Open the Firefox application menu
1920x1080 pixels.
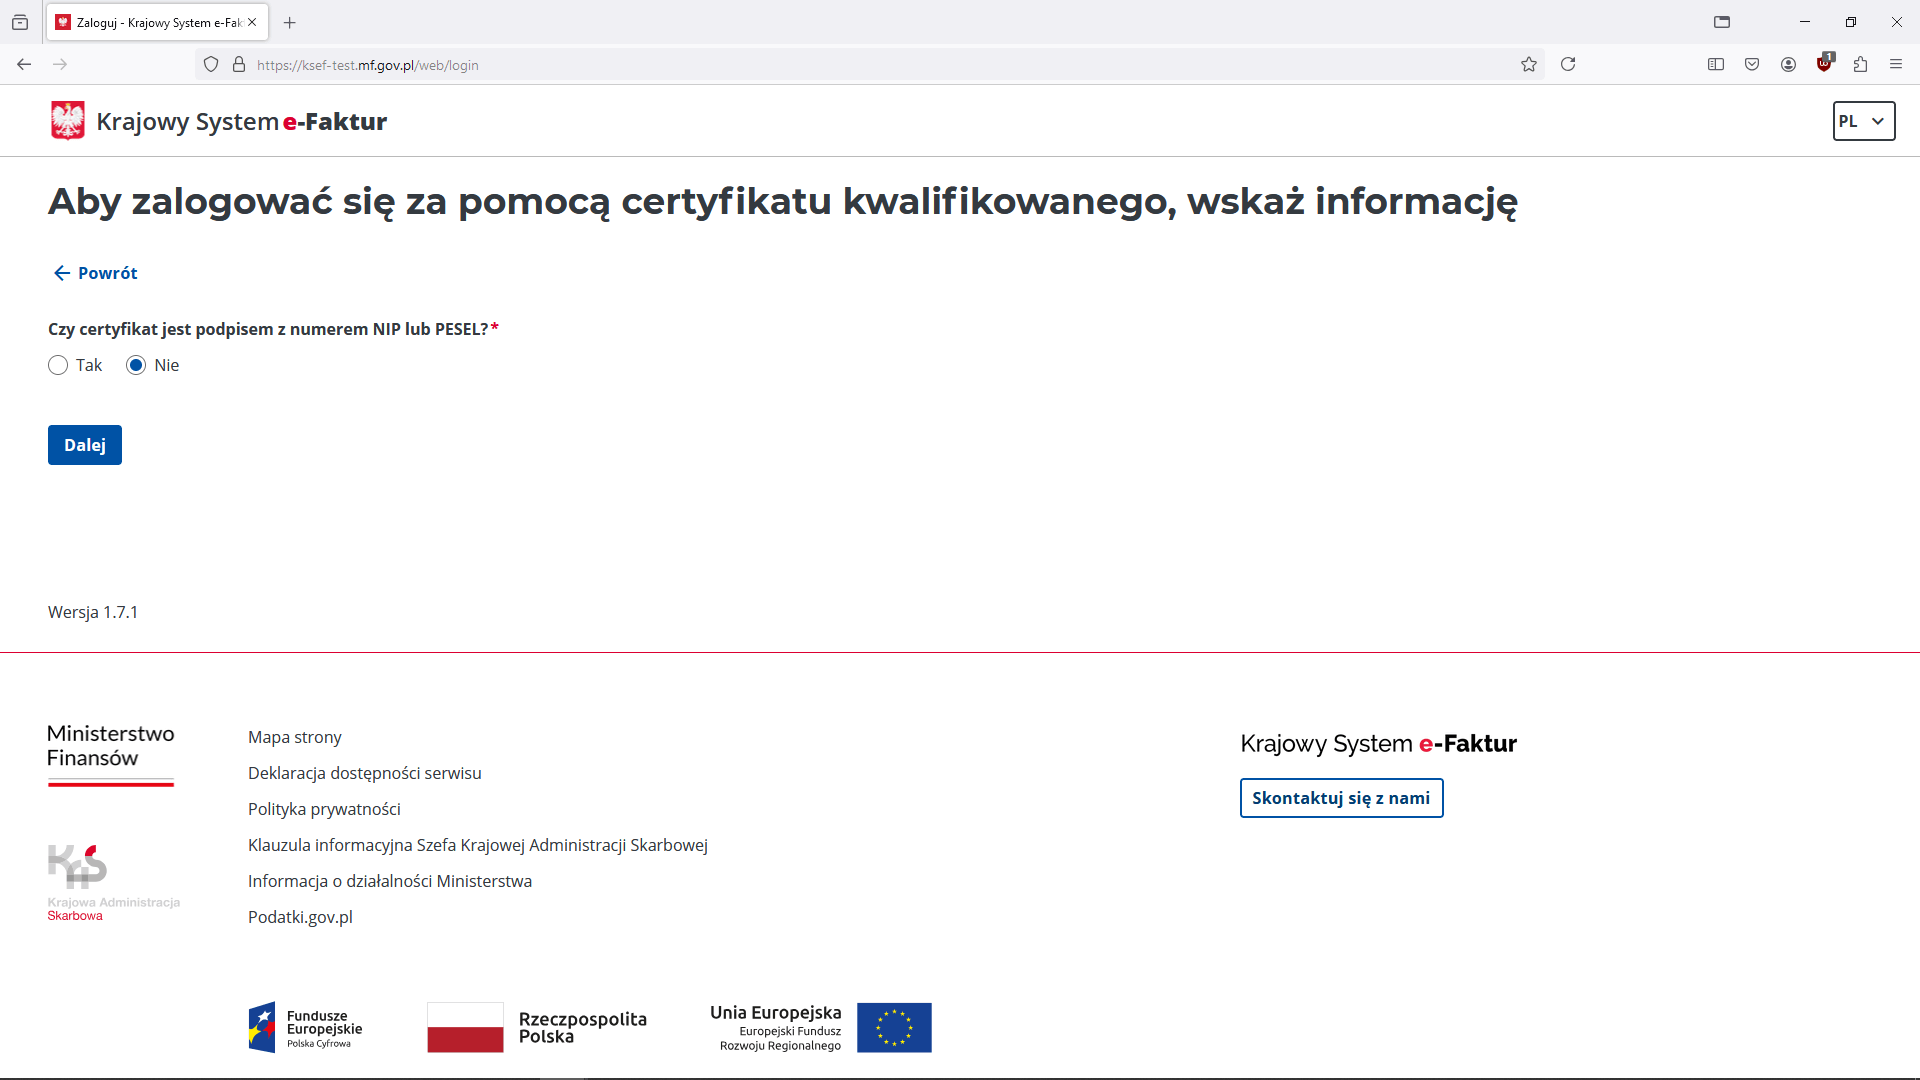tap(1896, 64)
